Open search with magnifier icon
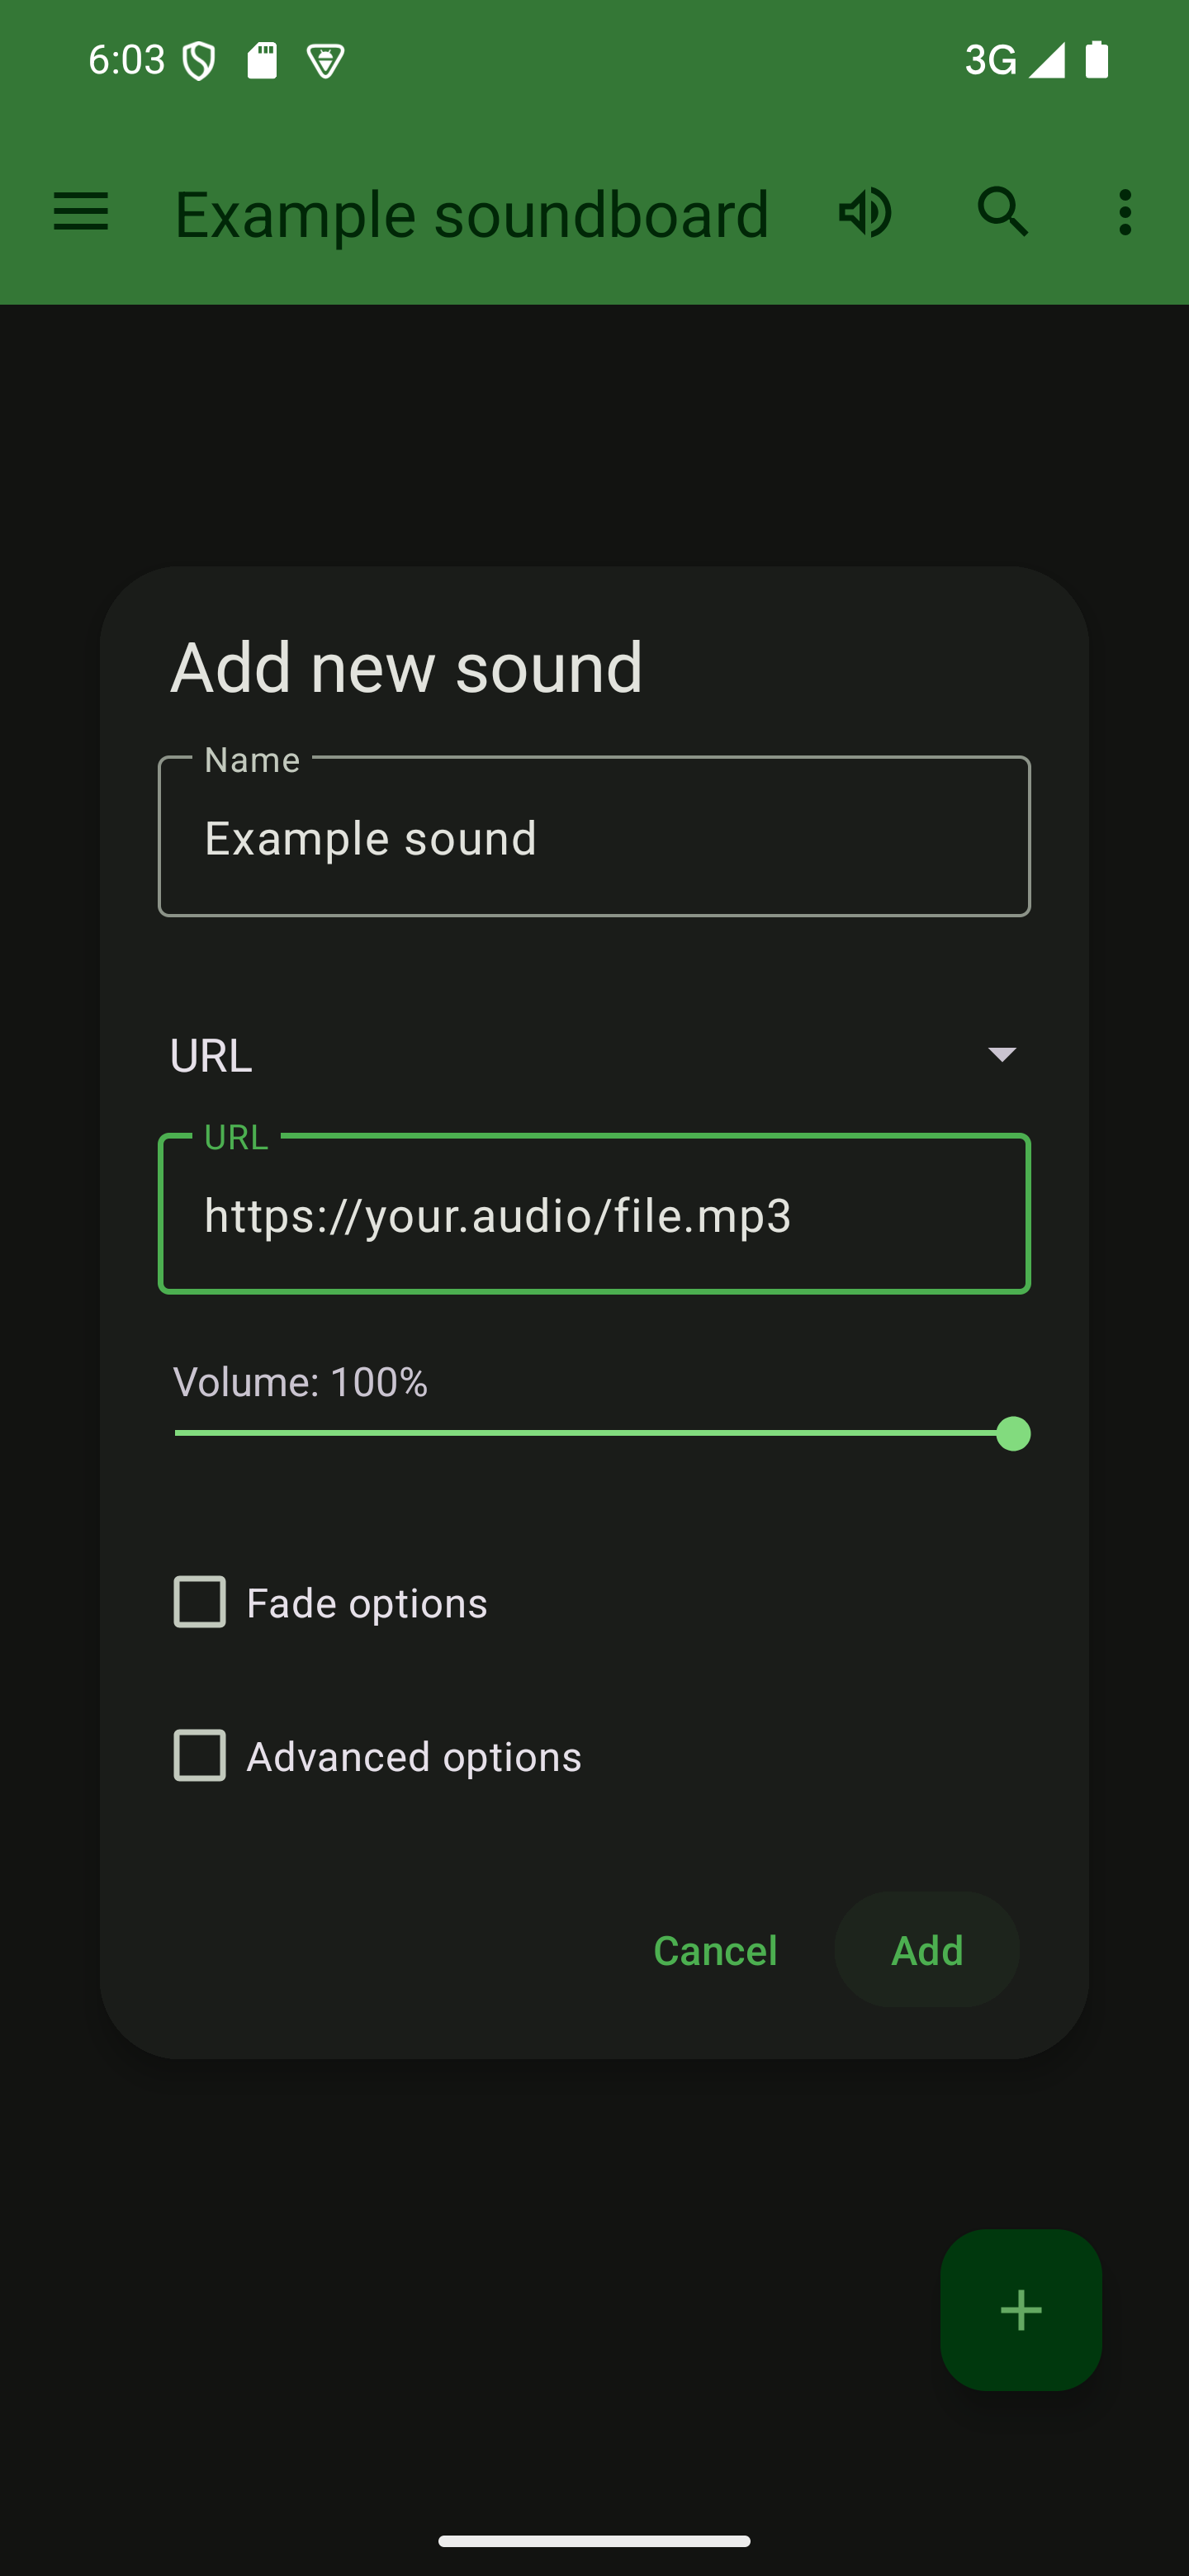 click(x=1003, y=212)
